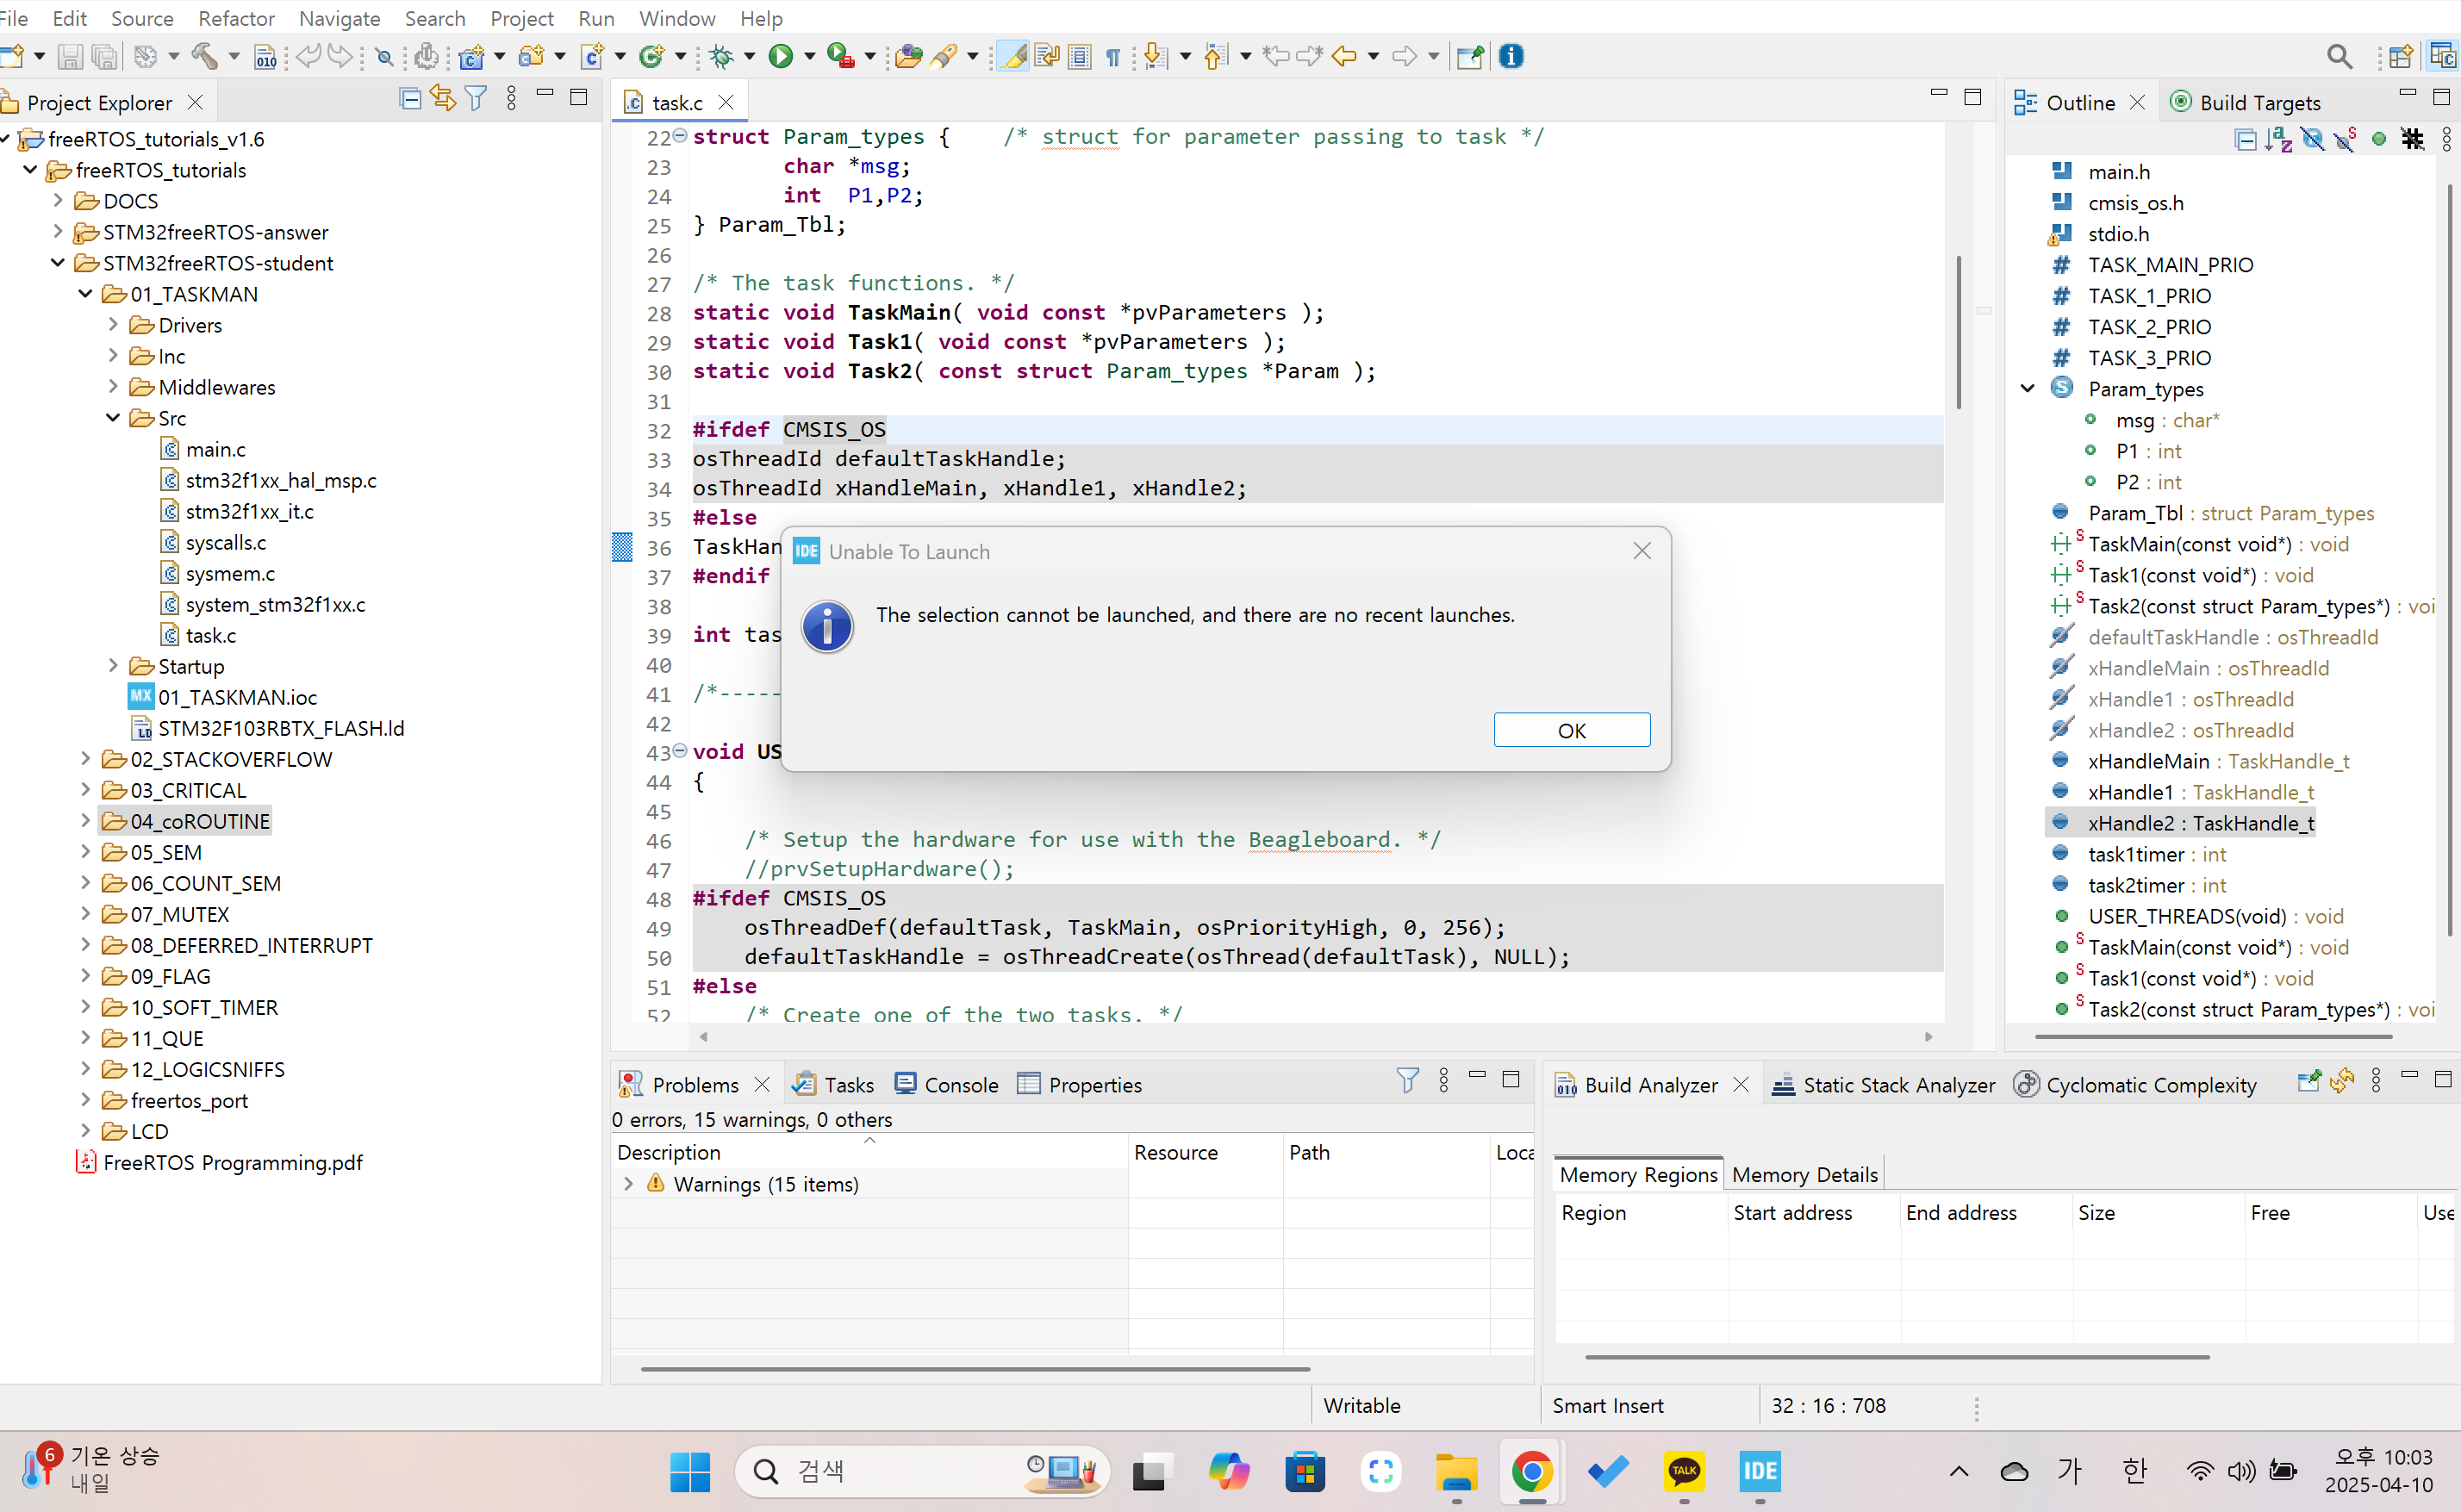Click the Description column header
Viewport: 2461px width, 1512px height.
pyautogui.click(x=869, y=1152)
